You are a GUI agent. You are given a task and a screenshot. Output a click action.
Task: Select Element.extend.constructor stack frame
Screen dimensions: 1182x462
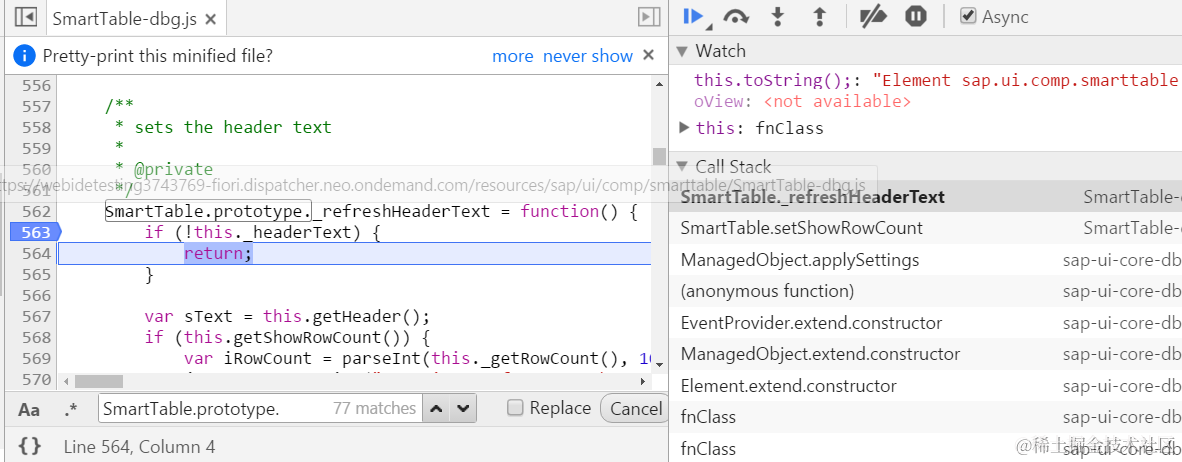[926, 386]
